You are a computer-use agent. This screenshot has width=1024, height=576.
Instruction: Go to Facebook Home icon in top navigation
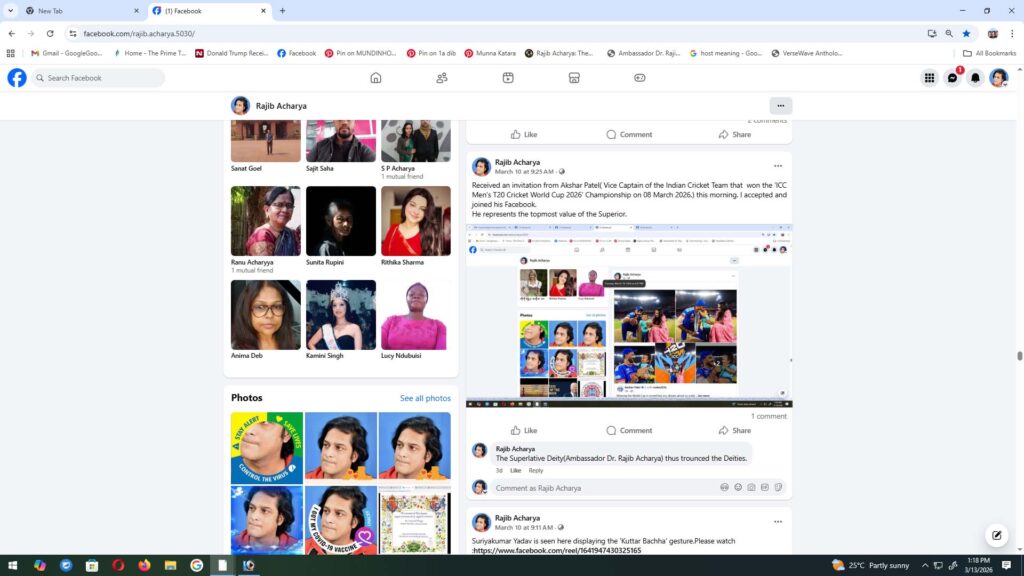point(376,78)
